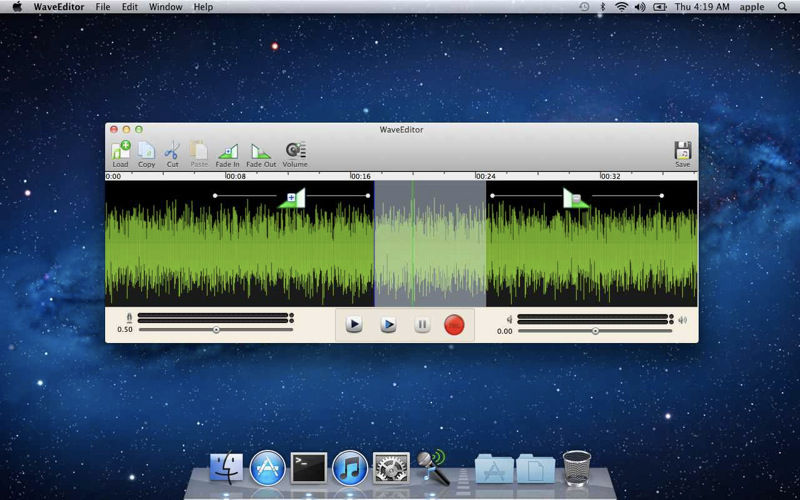Click the Wi-Fi status icon
This screenshot has width=800, height=500.
(621, 7)
